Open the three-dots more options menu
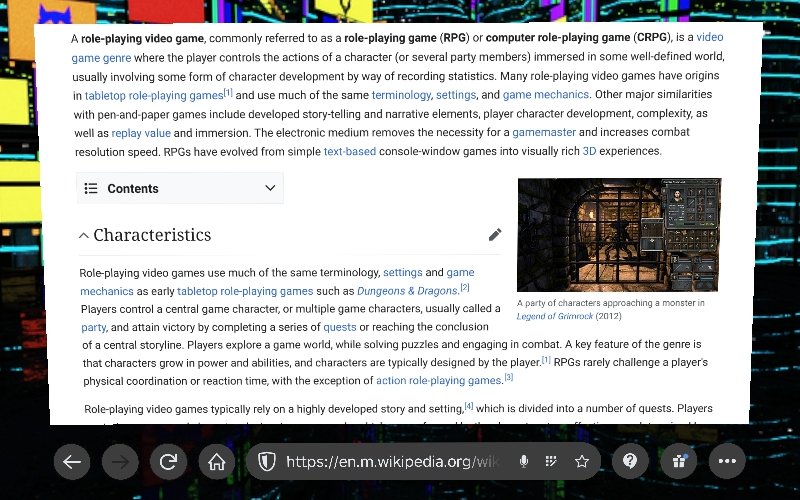 727,462
